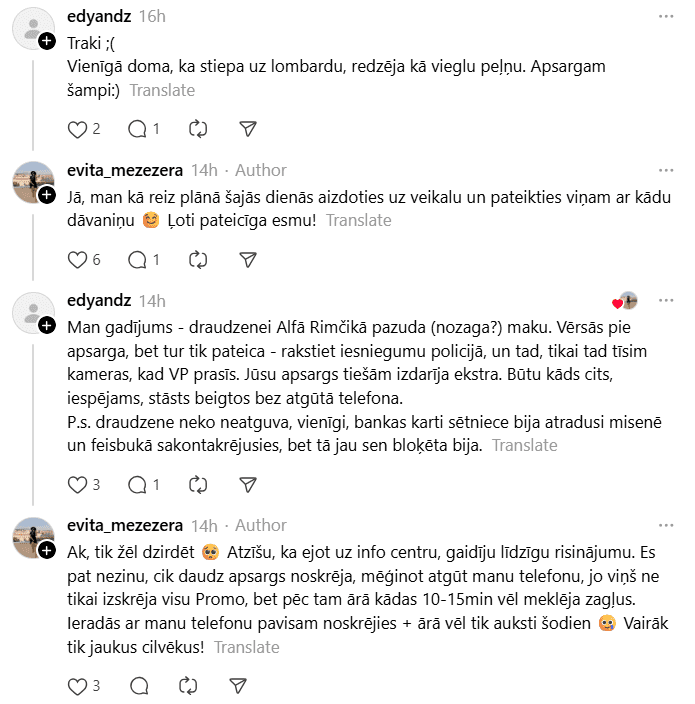This screenshot has height=704, width=695.
Task: Open more options for edyandz's second comment
Action: click(x=666, y=300)
